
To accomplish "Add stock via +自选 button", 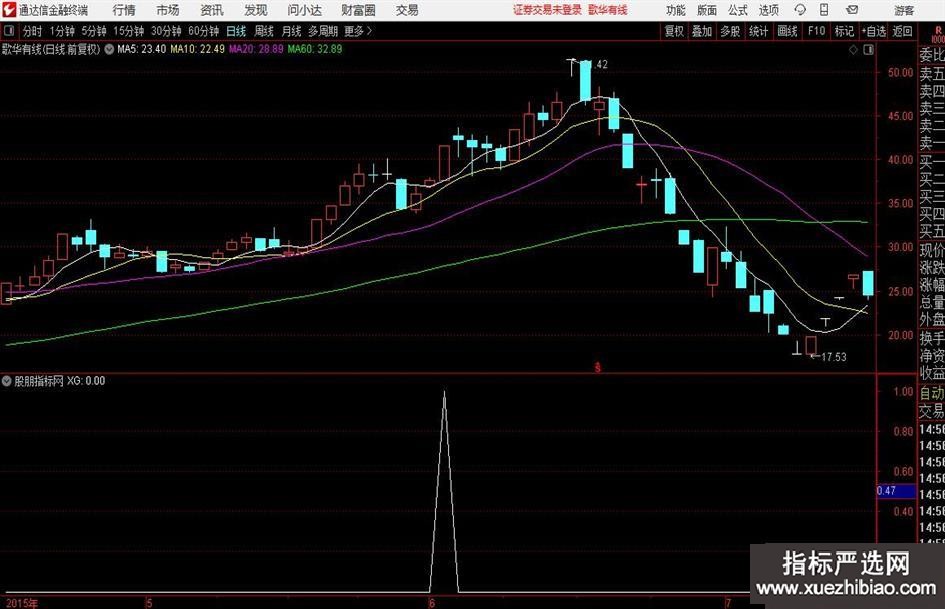I will click(873, 31).
